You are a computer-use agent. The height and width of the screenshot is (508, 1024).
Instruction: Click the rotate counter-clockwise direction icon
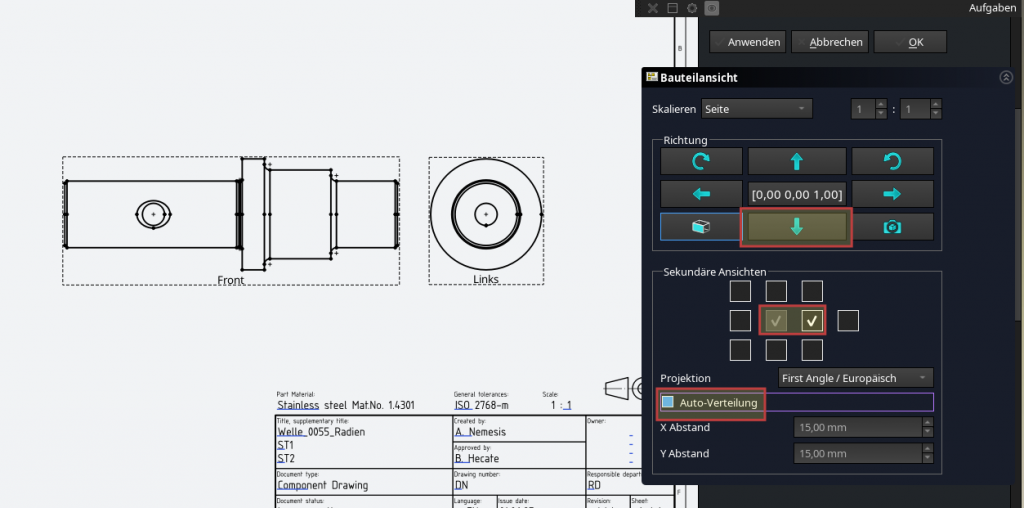(892, 161)
